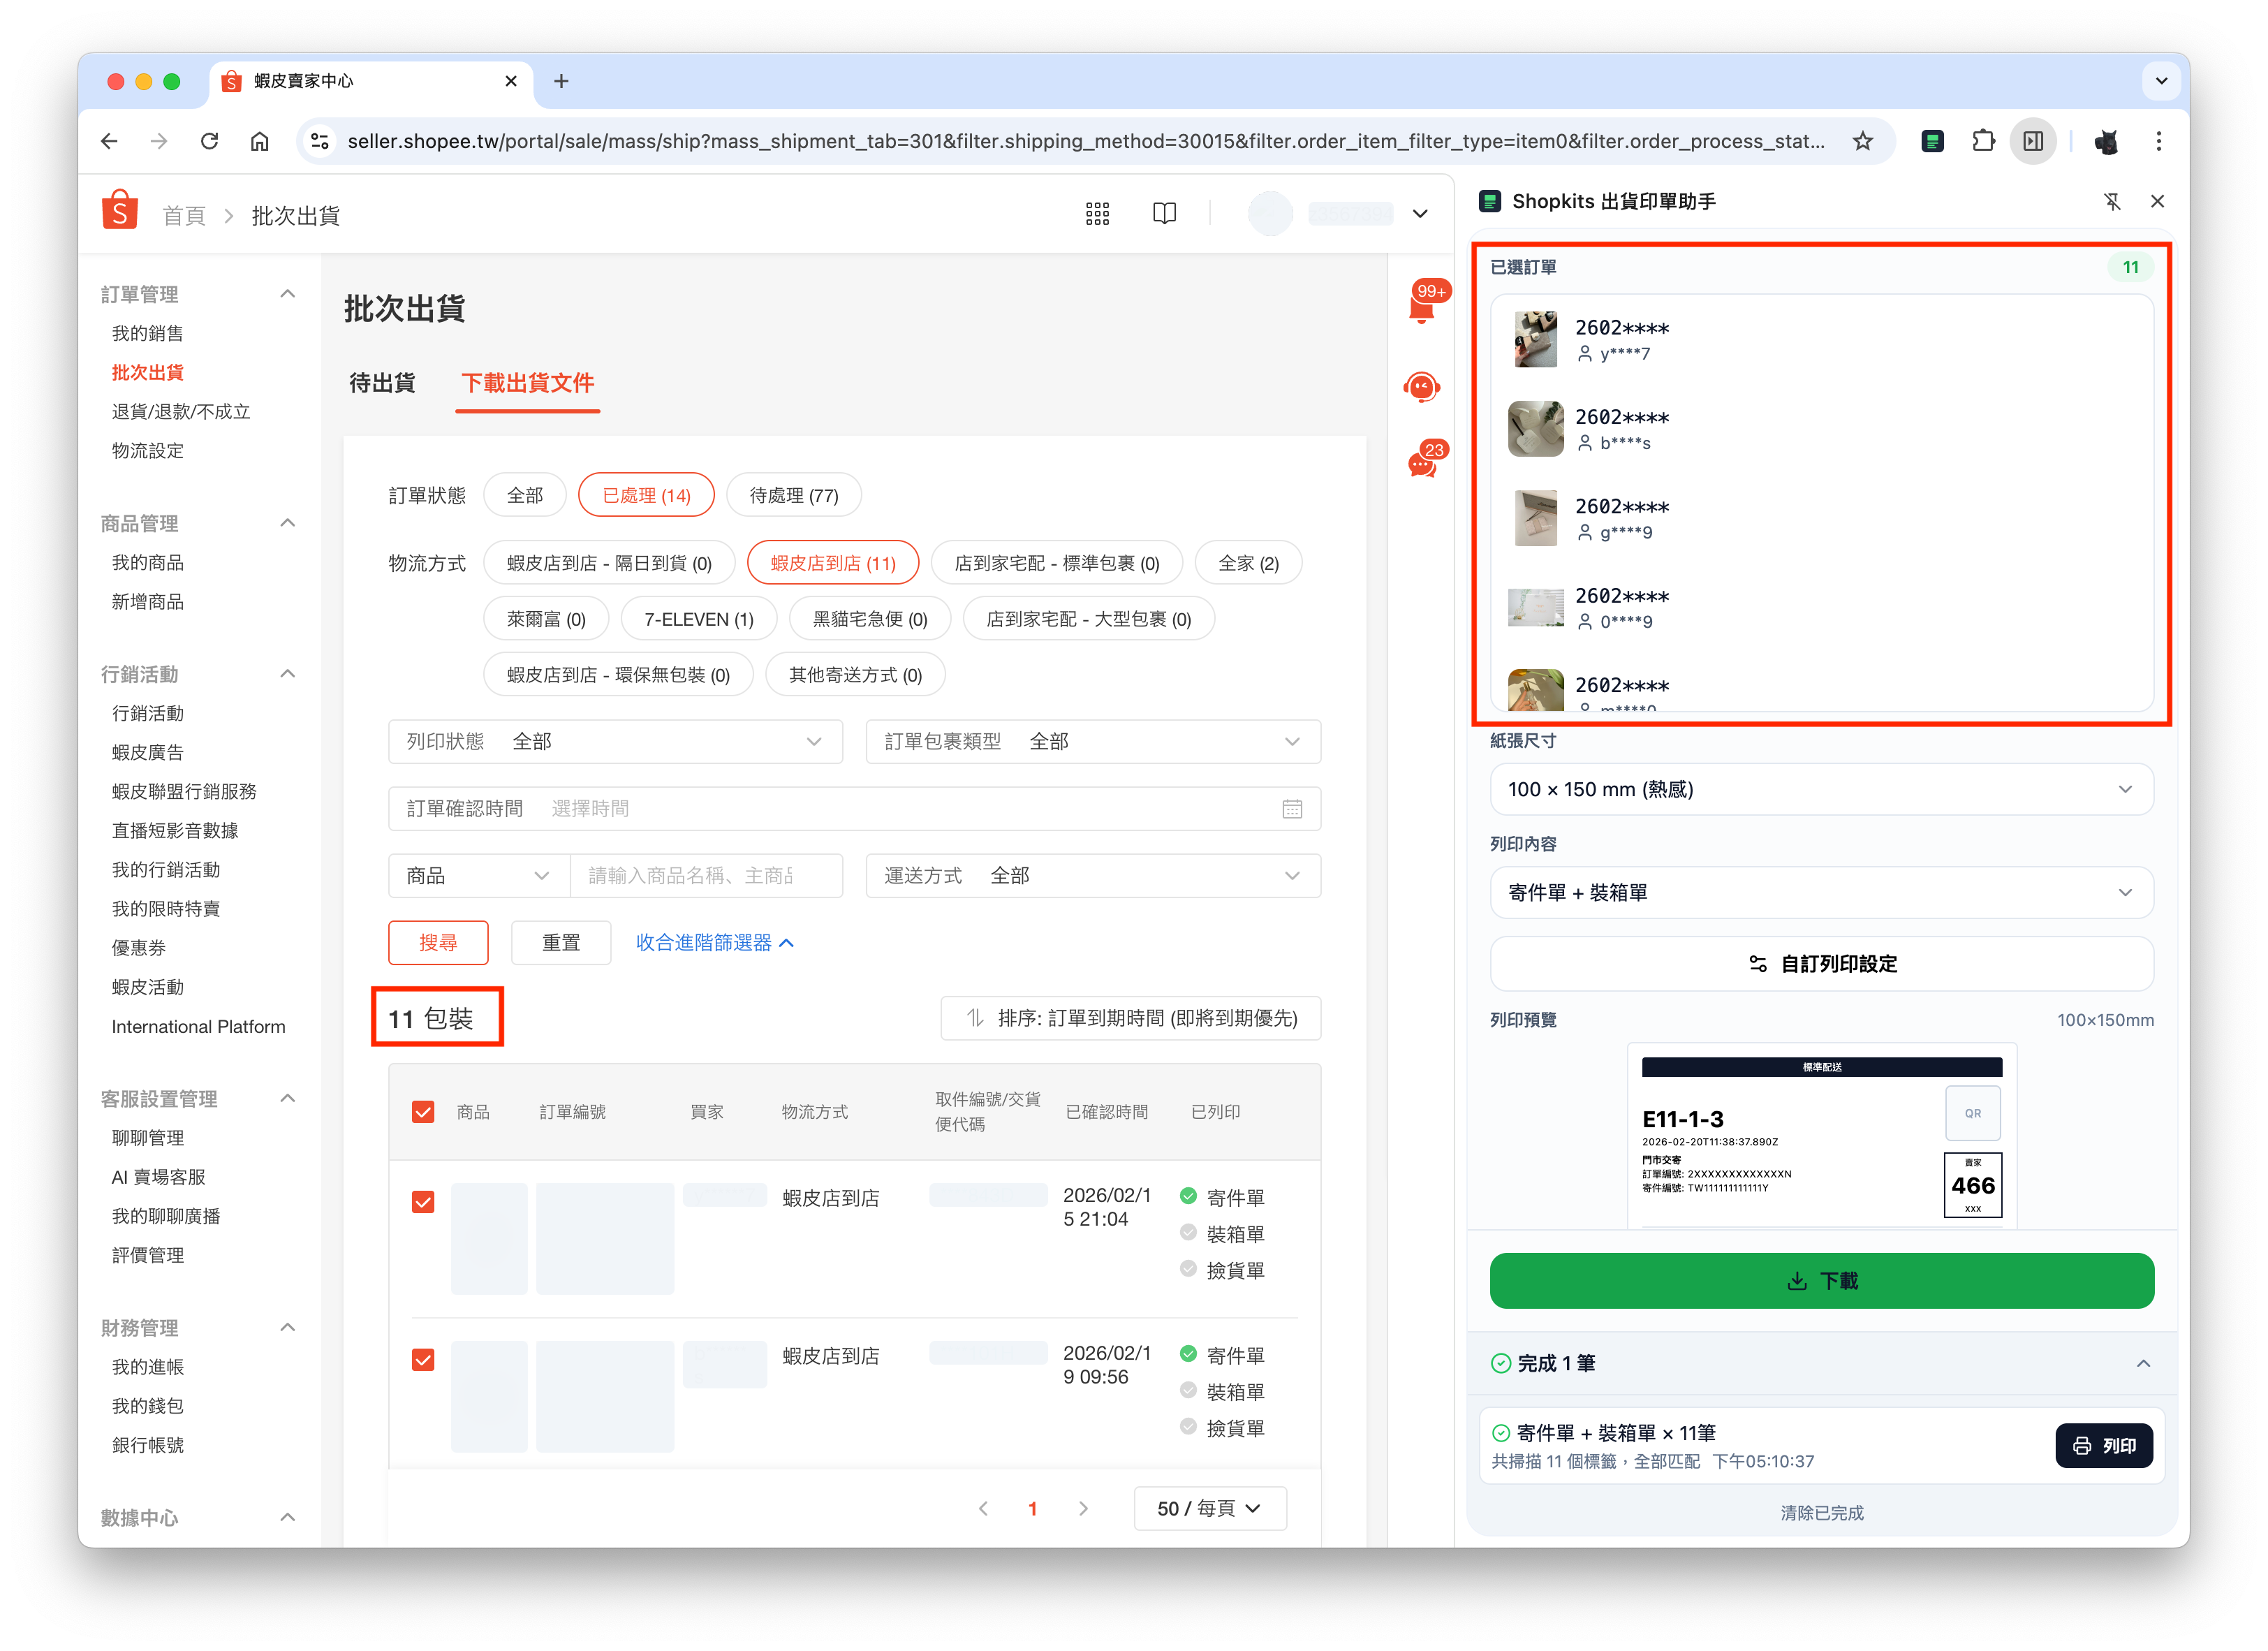
Task: Open a new browser tab
Action: coord(562,81)
